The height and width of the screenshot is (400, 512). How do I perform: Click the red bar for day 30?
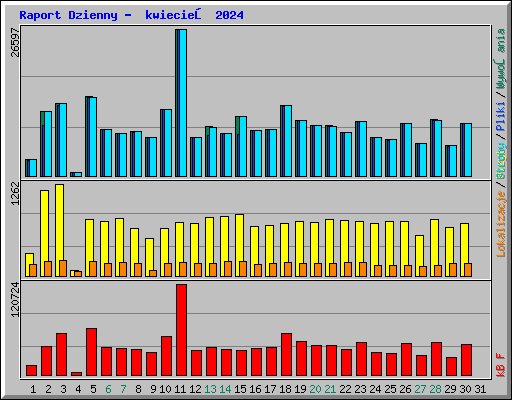coord(467,360)
